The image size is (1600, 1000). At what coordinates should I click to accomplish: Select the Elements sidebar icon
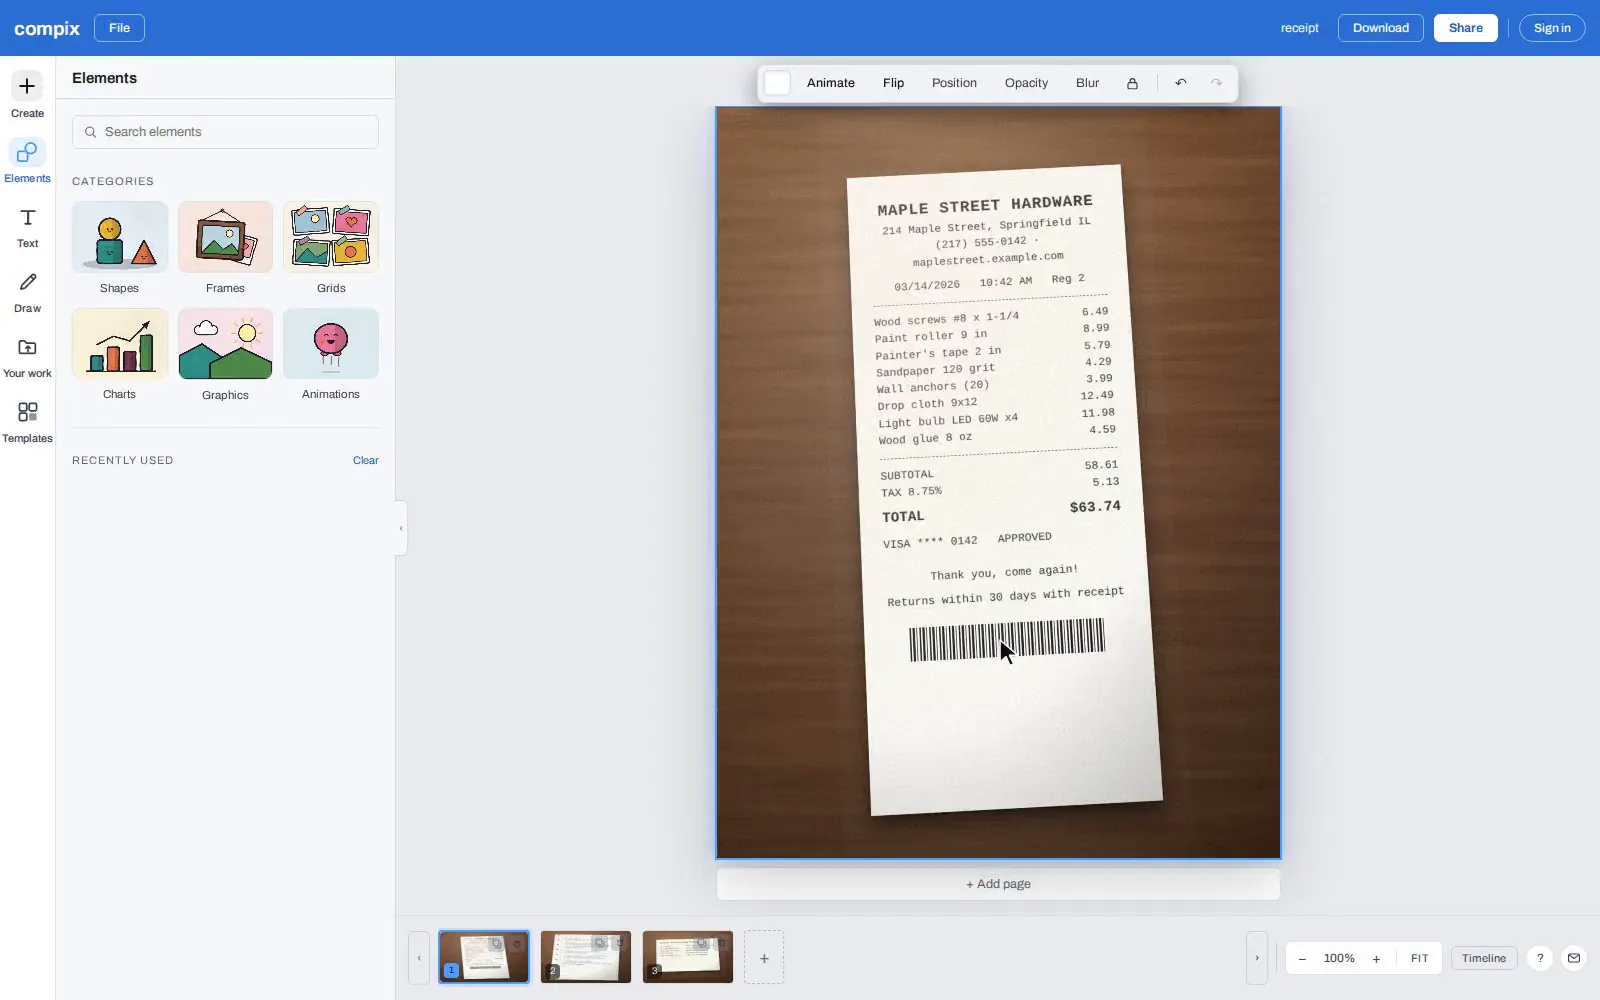[x=27, y=161]
